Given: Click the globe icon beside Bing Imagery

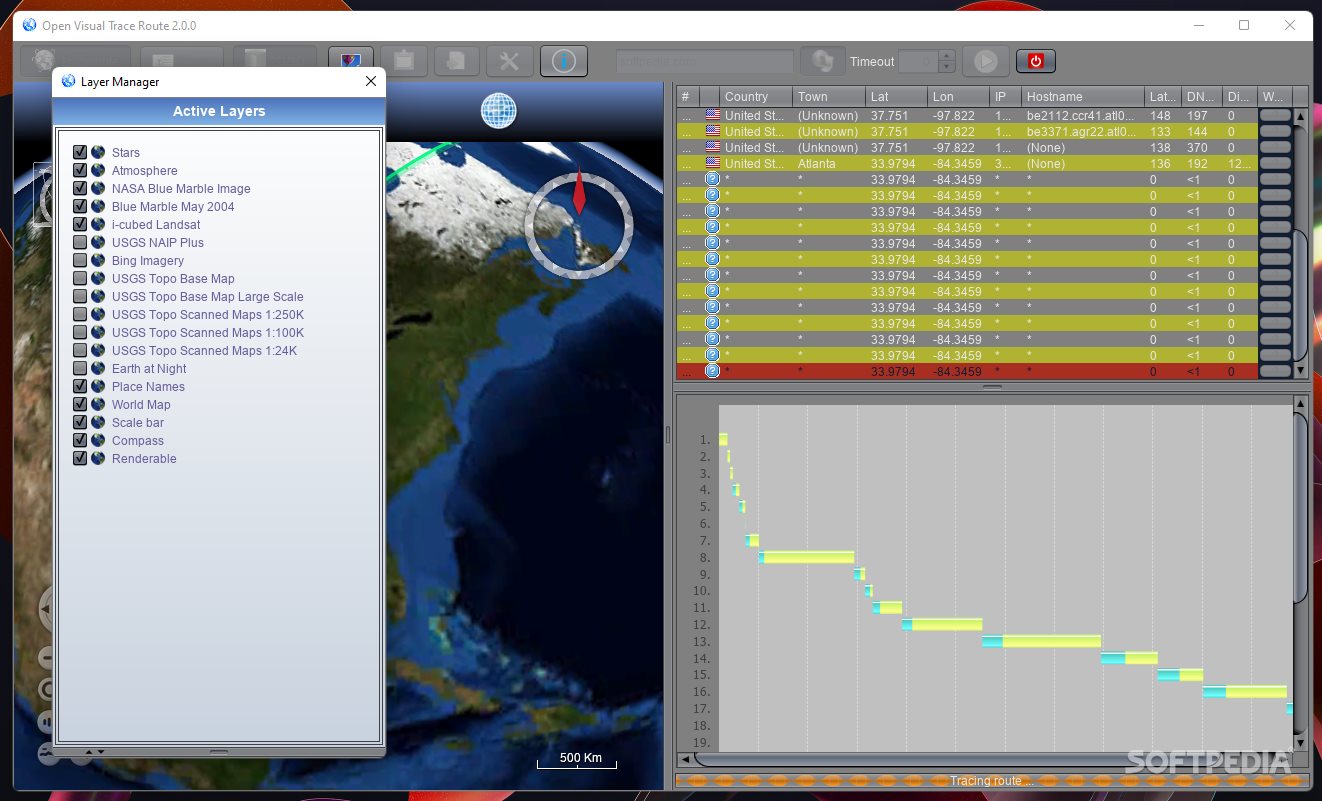Looking at the screenshot, I should pyautogui.click(x=98, y=261).
